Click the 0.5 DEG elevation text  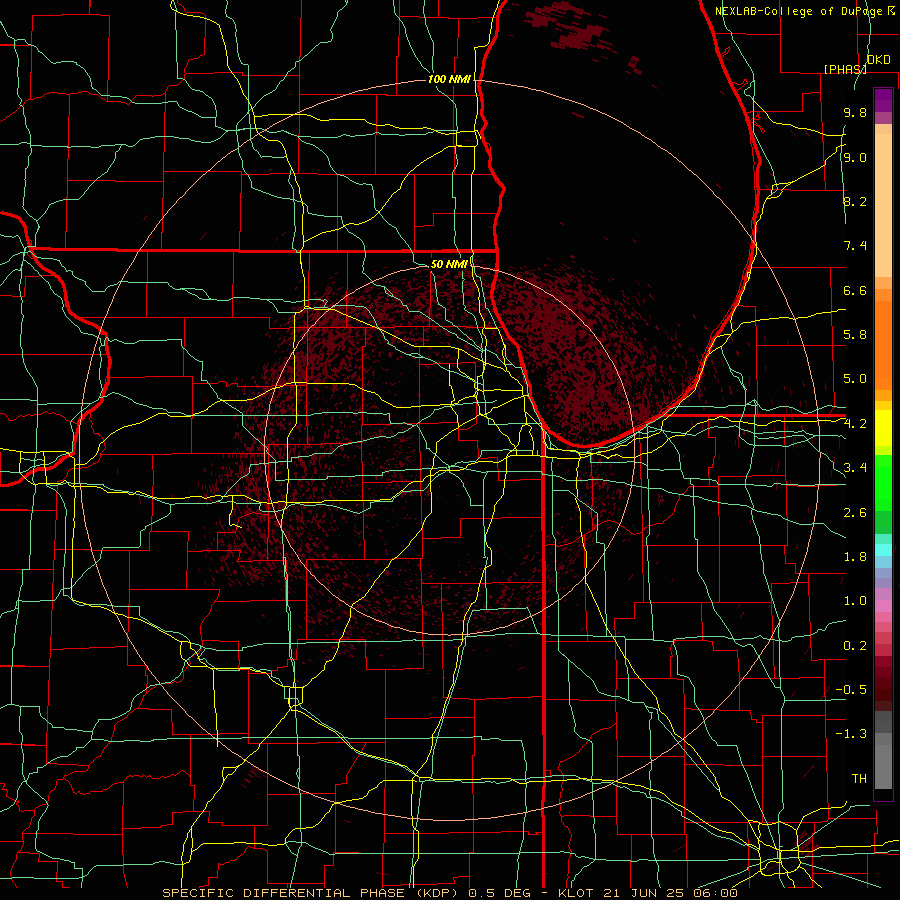point(499,893)
